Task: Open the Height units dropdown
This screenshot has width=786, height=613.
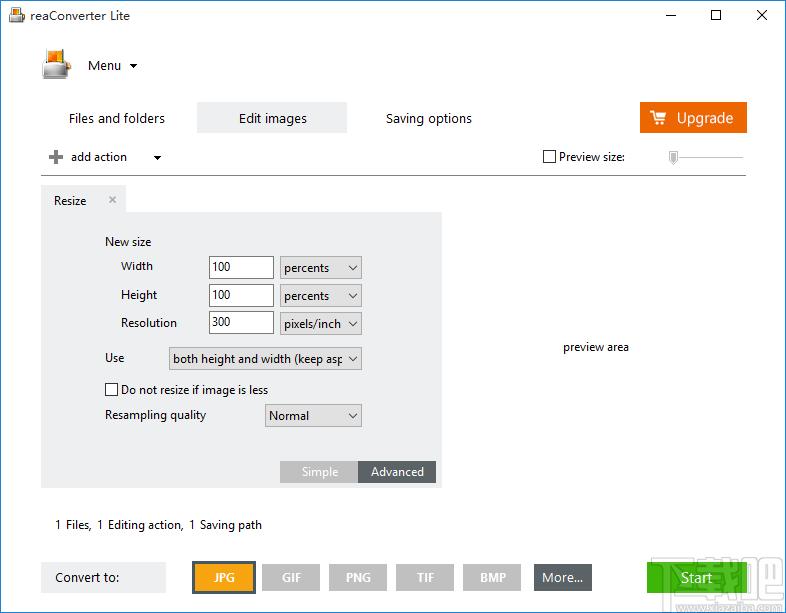Action: [x=320, y=296]
